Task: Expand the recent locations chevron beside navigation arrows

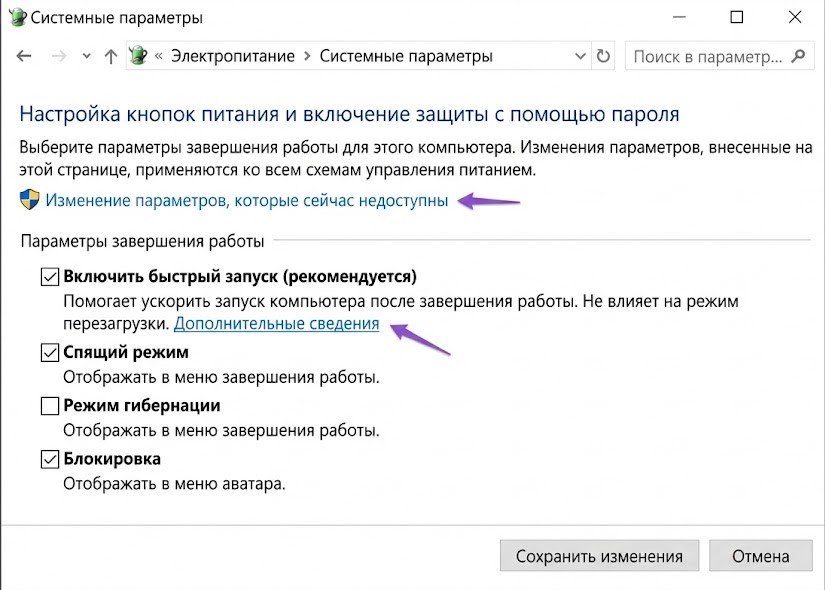Action: pyautogui.click(x=85, y=56)
